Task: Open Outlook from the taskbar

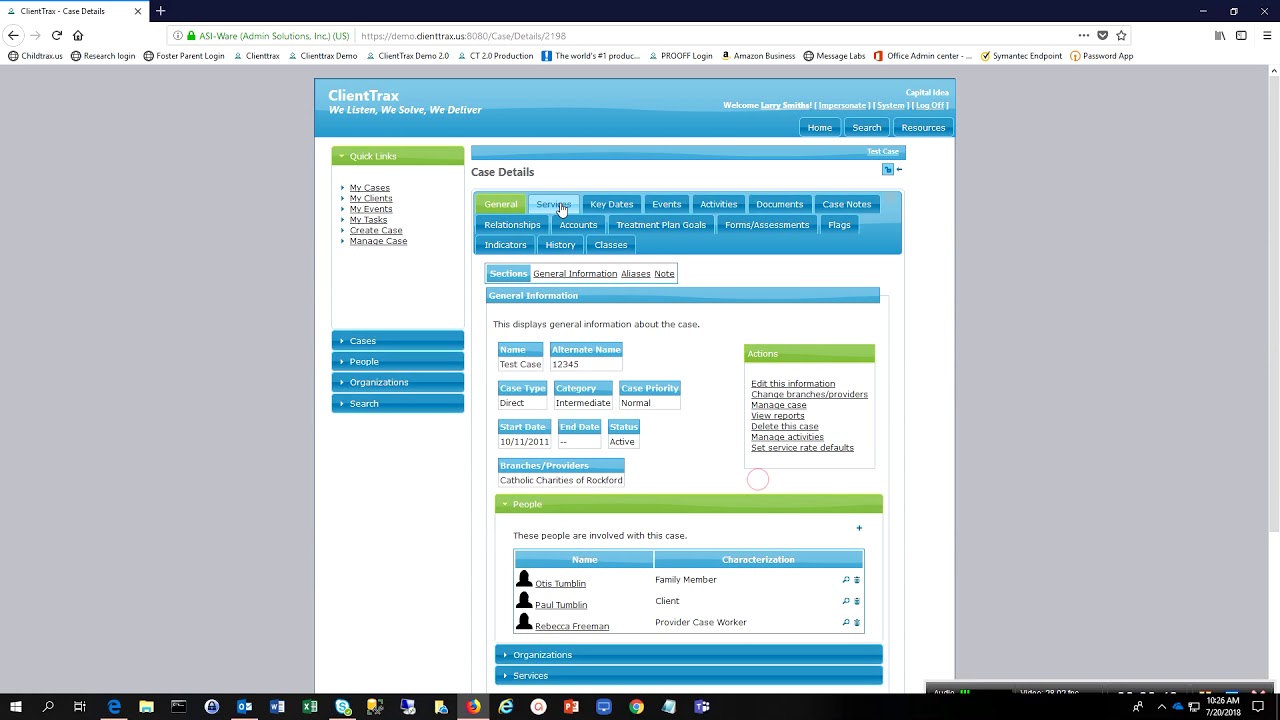Action: (x=245, y=707)
